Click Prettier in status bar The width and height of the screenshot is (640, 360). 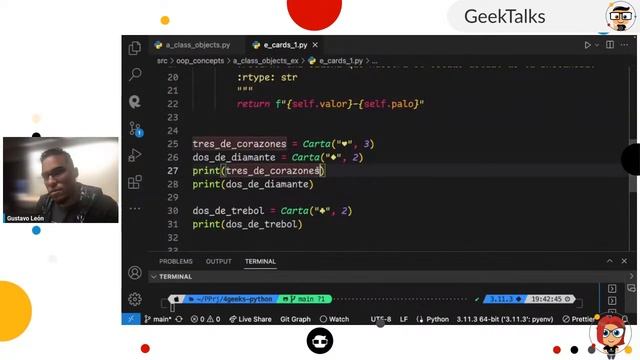pos(580,319)
